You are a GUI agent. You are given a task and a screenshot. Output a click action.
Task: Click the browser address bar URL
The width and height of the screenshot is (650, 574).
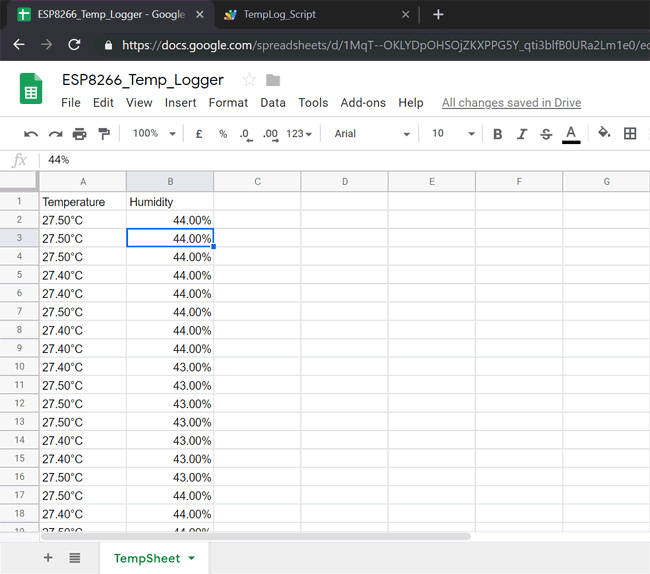pyautogui.click(x=386, y=45)
